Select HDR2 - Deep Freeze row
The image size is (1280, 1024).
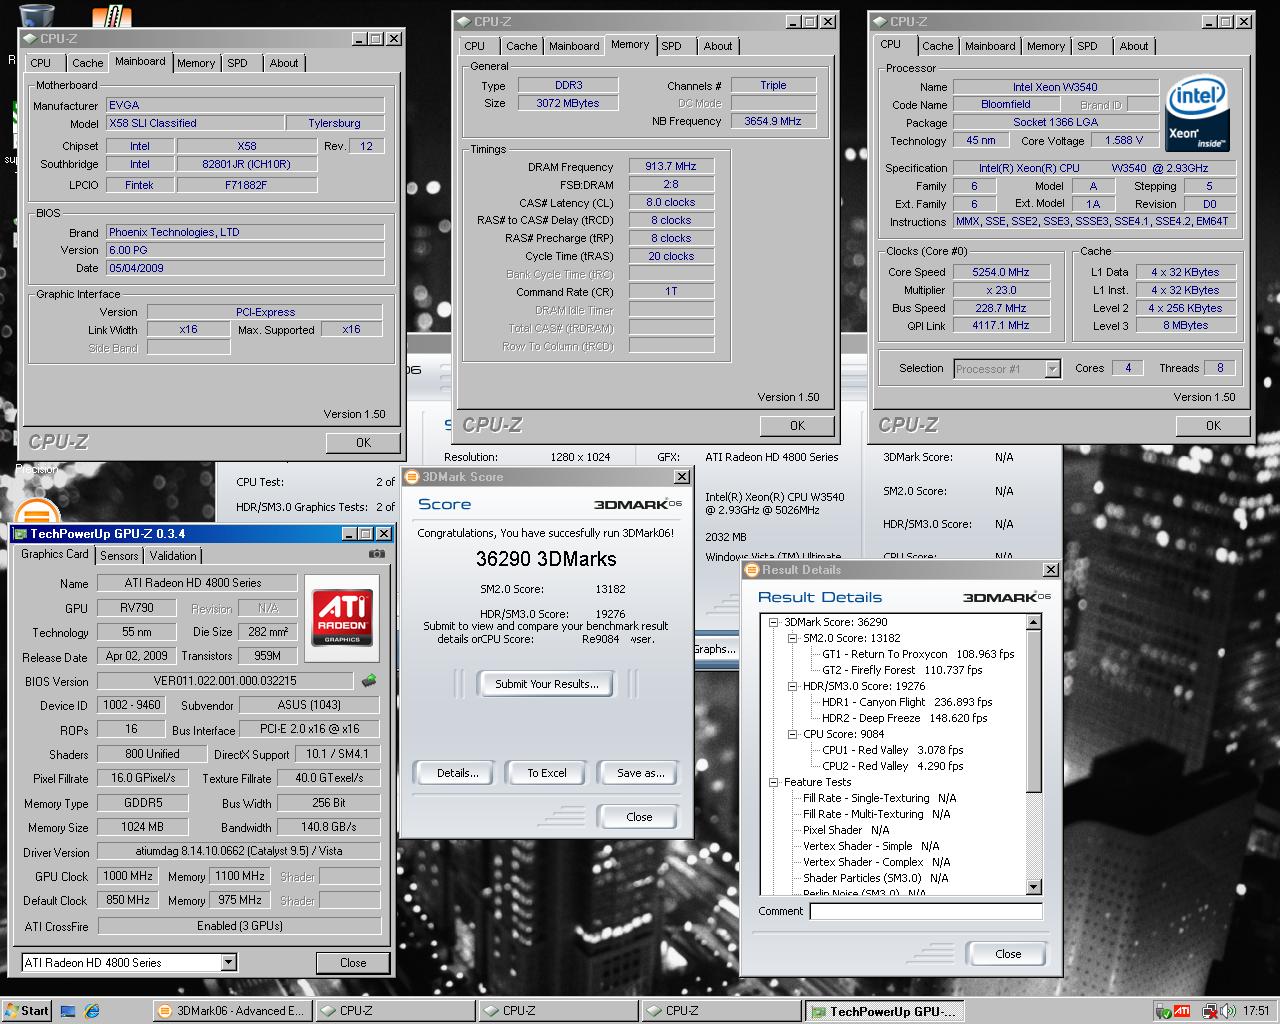pyautogui.click(x=904, y=718)
